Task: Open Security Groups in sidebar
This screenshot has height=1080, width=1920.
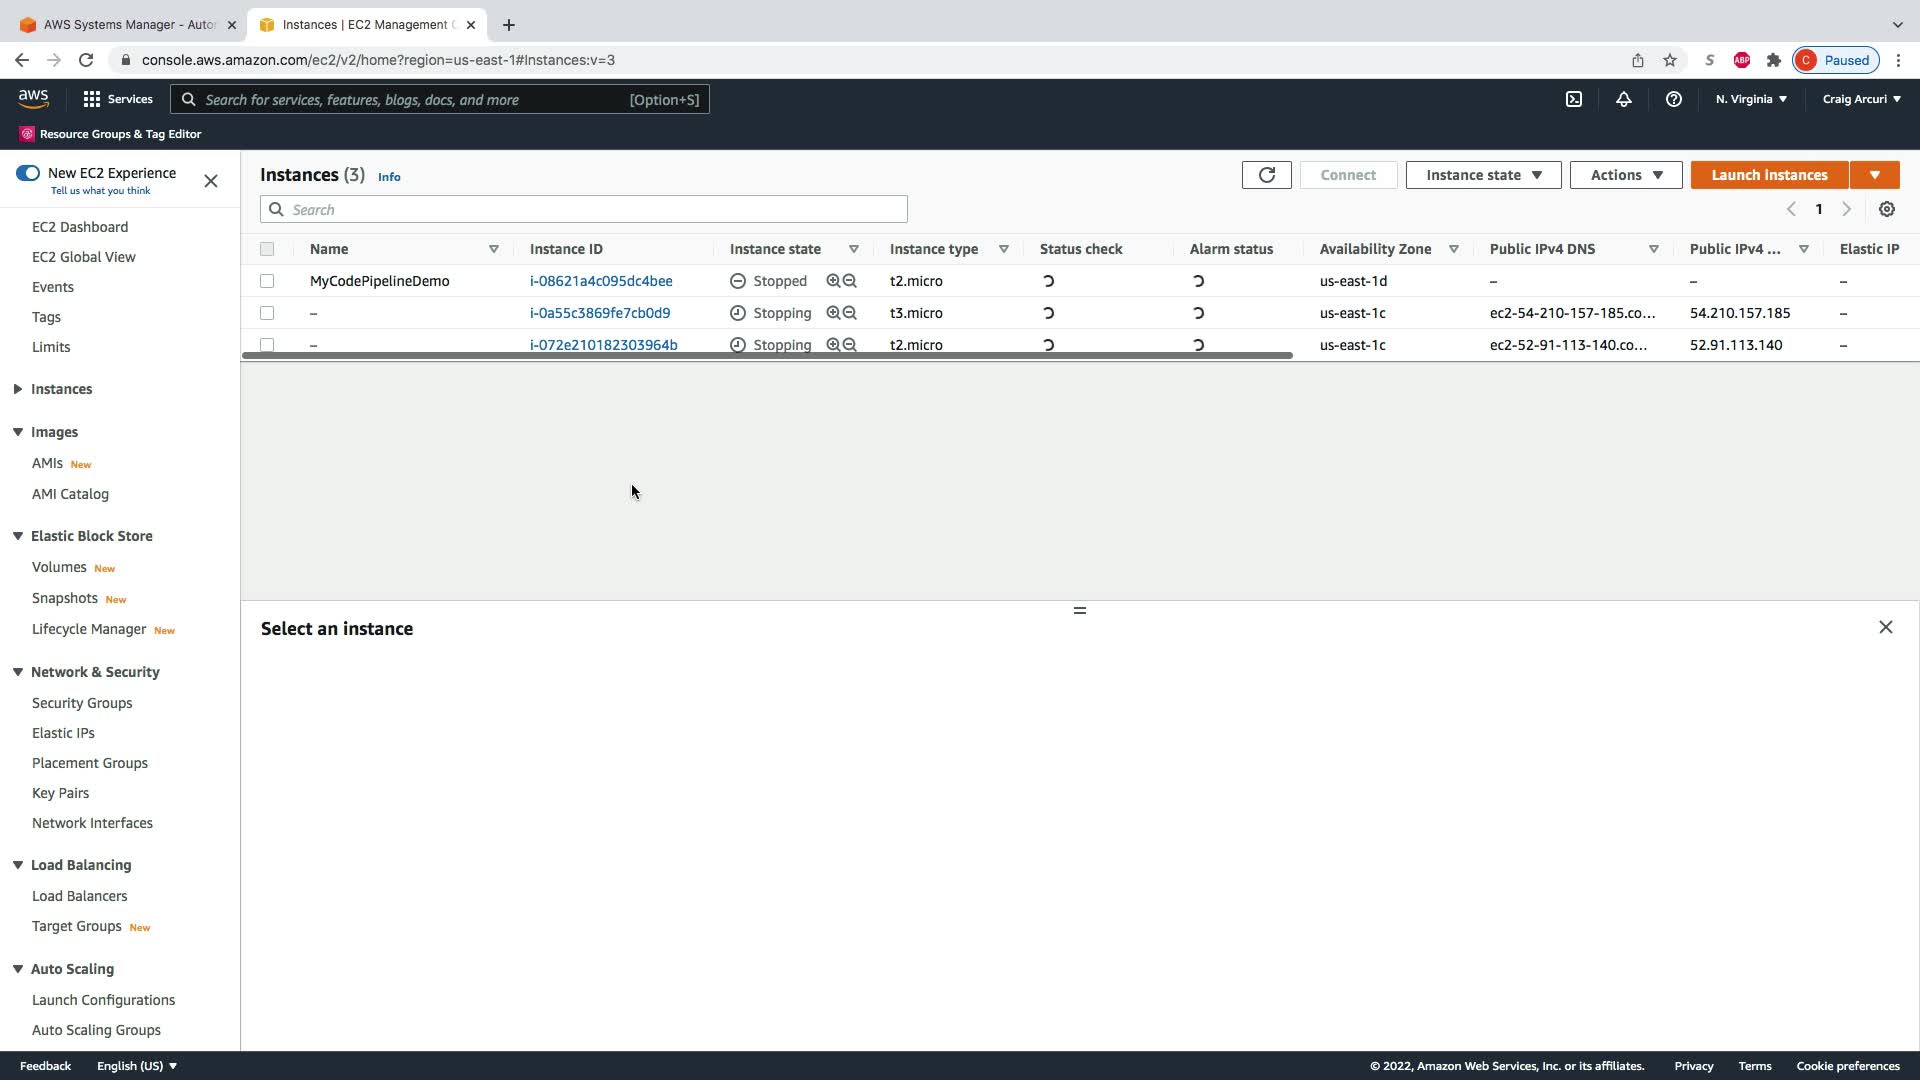Action: (x=82, y=703)
